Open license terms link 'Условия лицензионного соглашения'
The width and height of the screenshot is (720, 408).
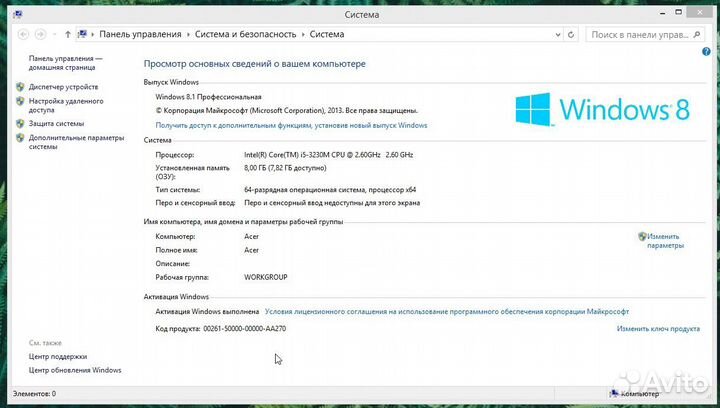[x=446, y=312]
